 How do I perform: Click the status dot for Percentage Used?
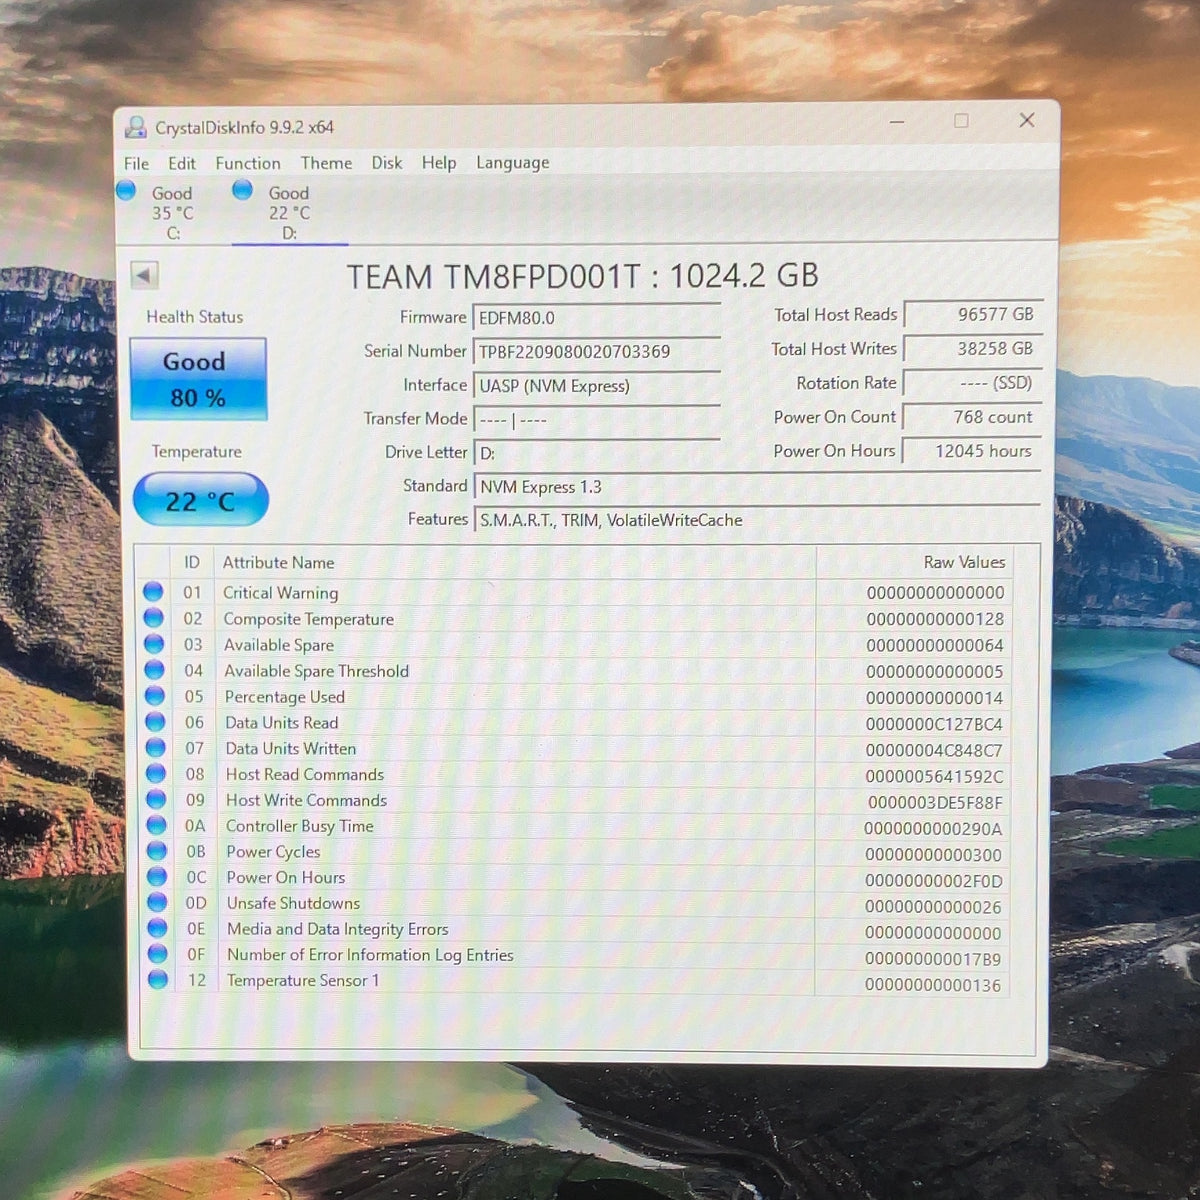[x=155, y=696]
